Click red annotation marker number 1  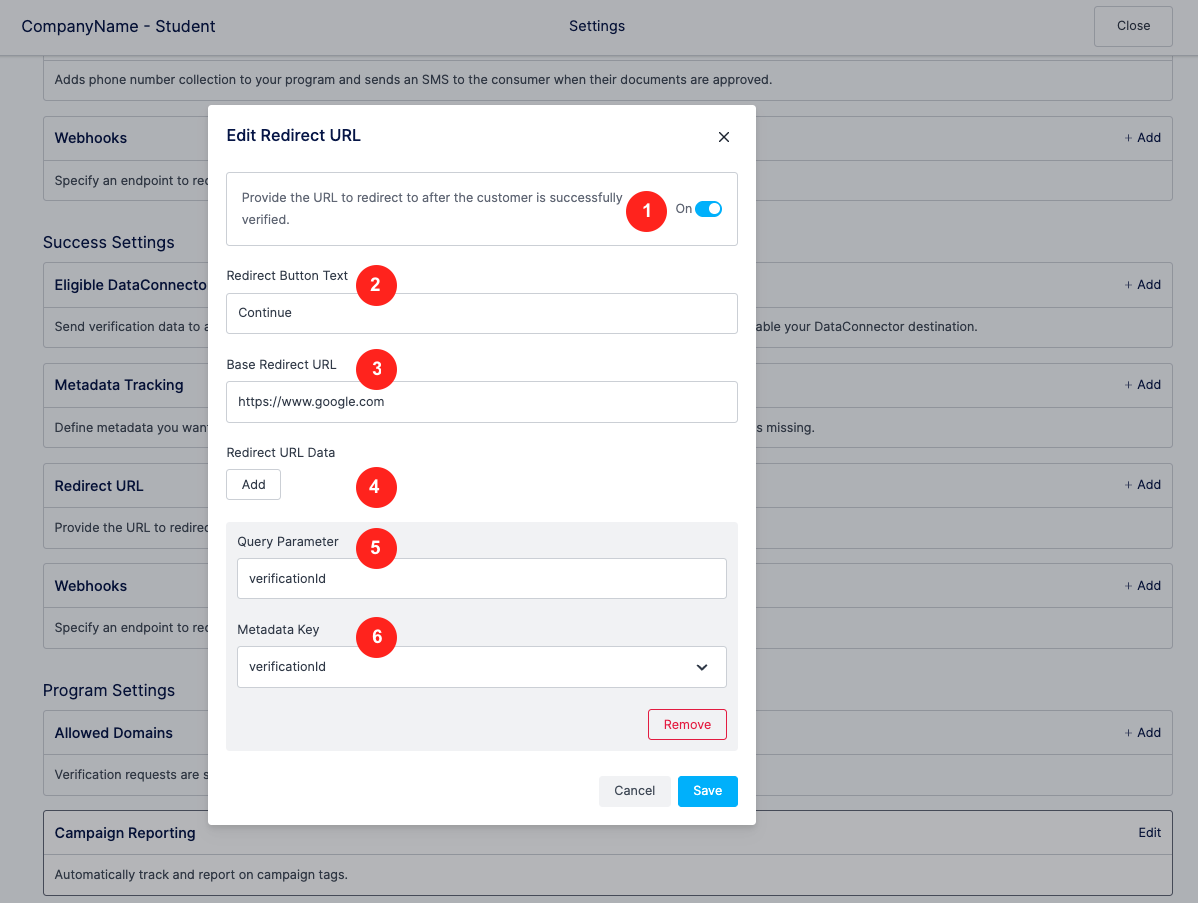click(646, 211)
